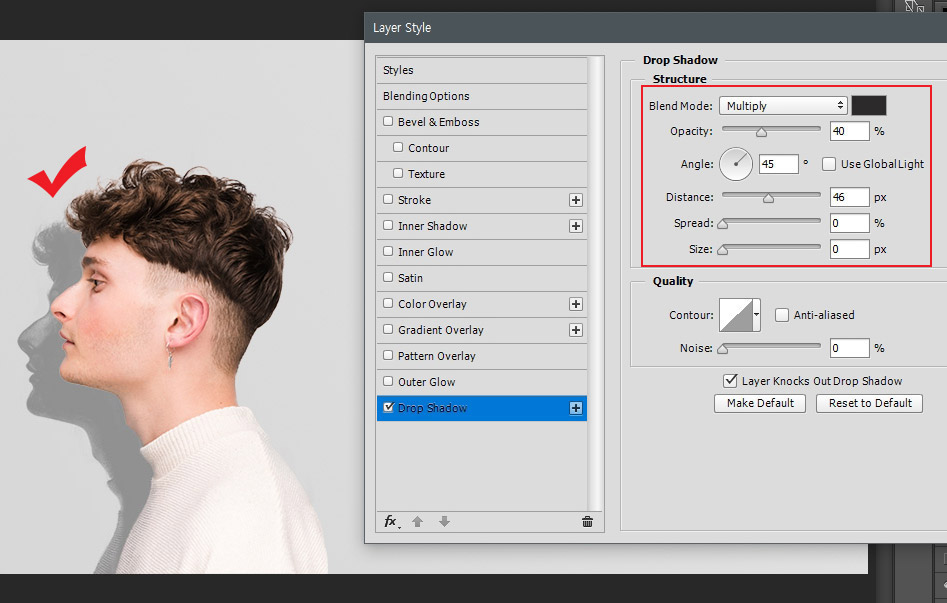
Task: Add another Stroke with its plus icon
Action: pyautogui.click(x=576, y=200)
